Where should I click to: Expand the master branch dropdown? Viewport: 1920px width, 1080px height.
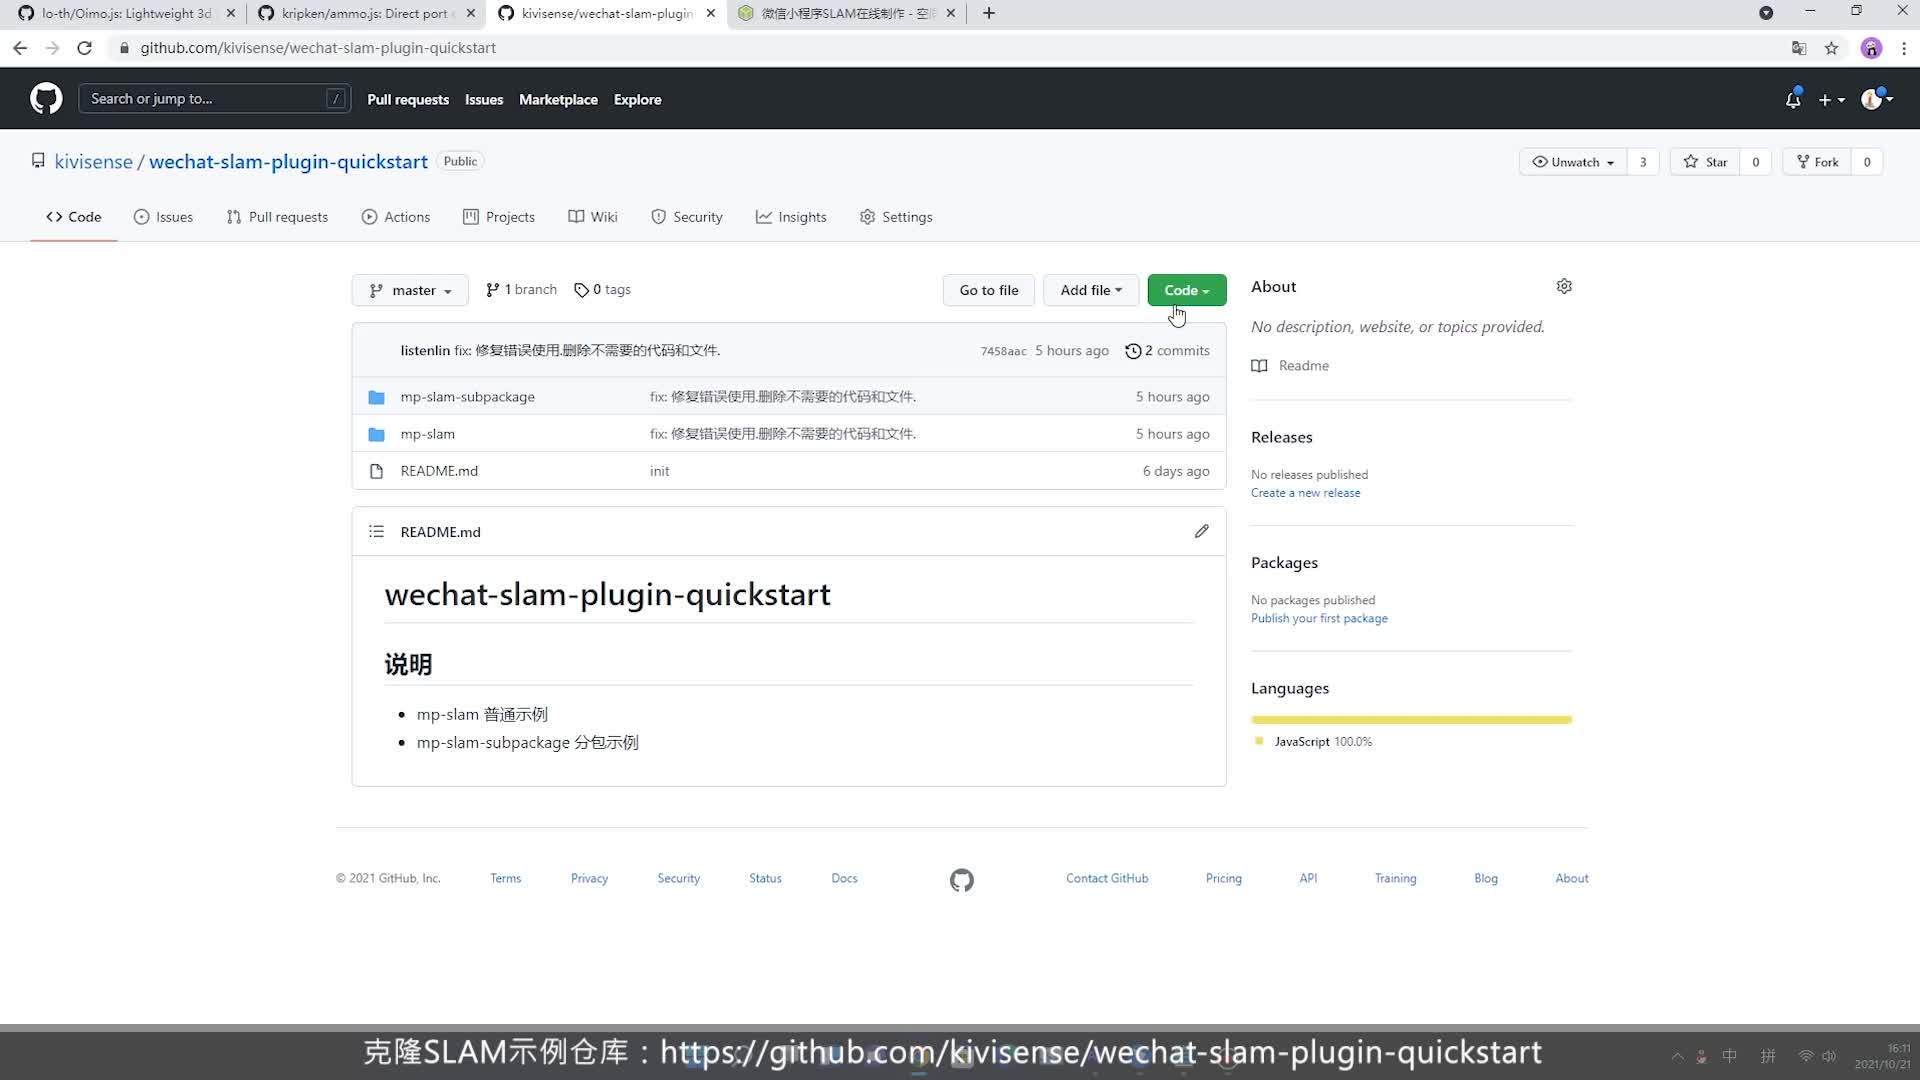pos(410,290)
